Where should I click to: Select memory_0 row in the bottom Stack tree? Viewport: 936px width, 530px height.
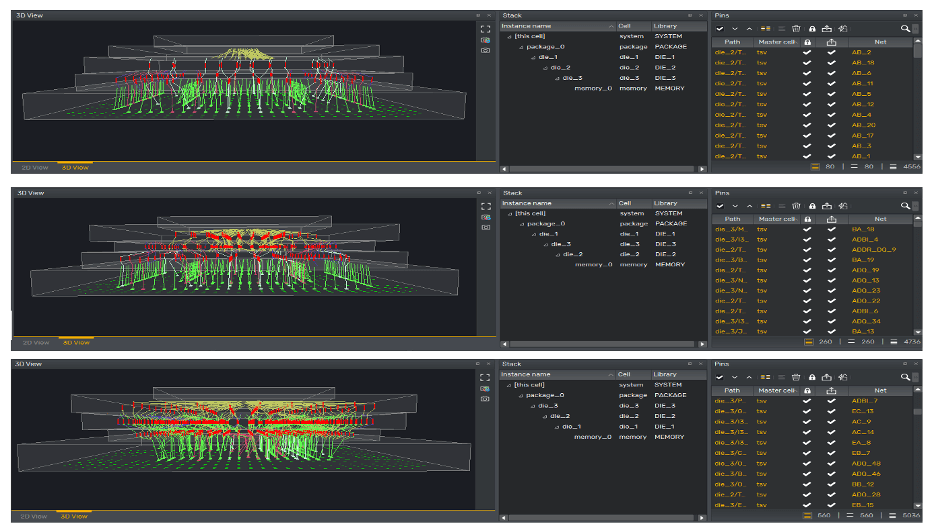(592, 436)
